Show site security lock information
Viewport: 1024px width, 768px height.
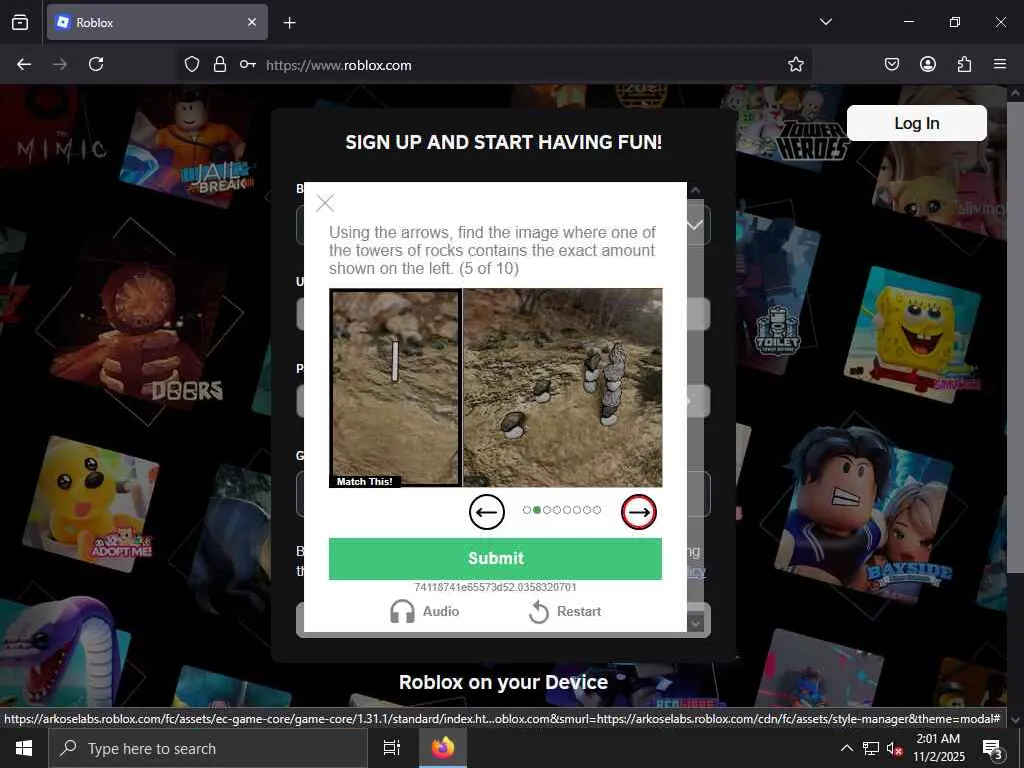220,64
